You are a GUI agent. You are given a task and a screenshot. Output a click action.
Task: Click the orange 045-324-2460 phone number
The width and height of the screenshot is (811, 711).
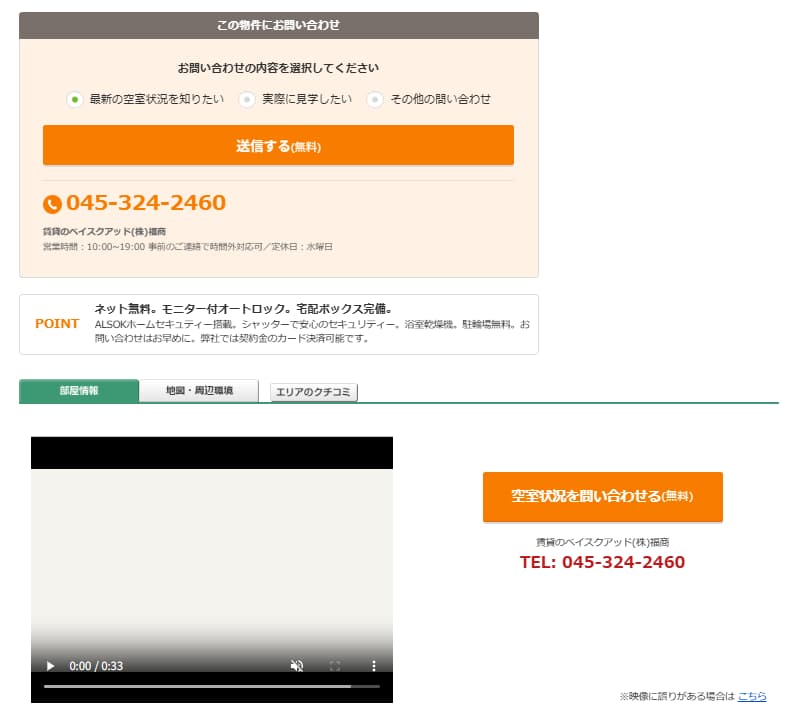[146, 203]
